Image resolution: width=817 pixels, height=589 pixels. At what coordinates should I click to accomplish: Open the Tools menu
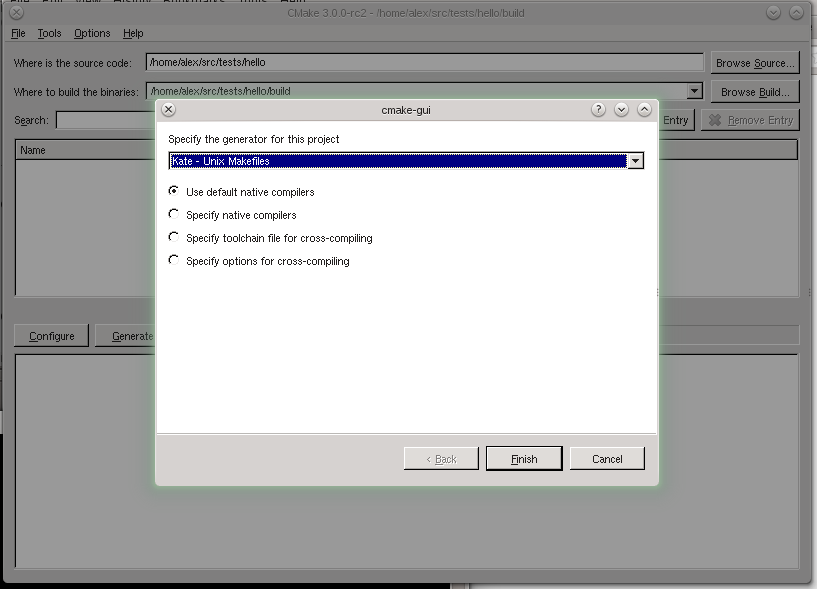click(49, 33)
